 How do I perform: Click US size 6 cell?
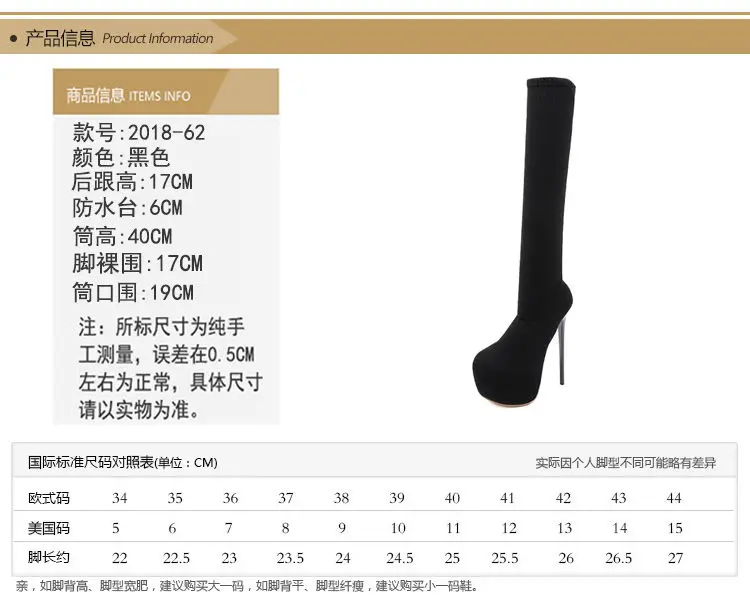(172, 528)
